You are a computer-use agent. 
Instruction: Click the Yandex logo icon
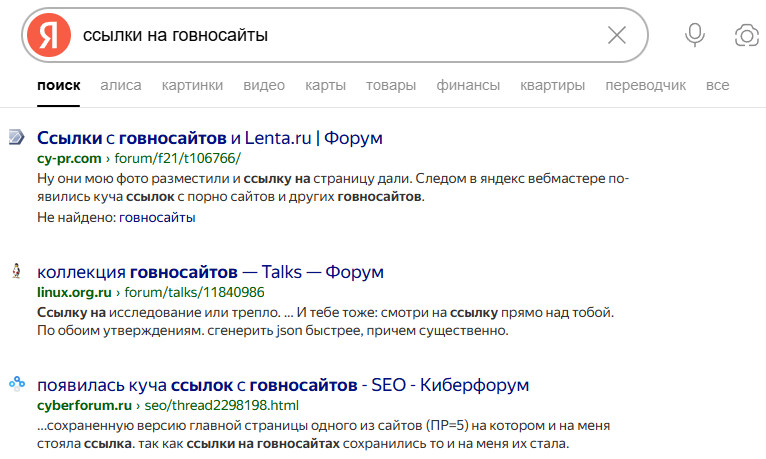pyautogui.click(x=49, y=36)
